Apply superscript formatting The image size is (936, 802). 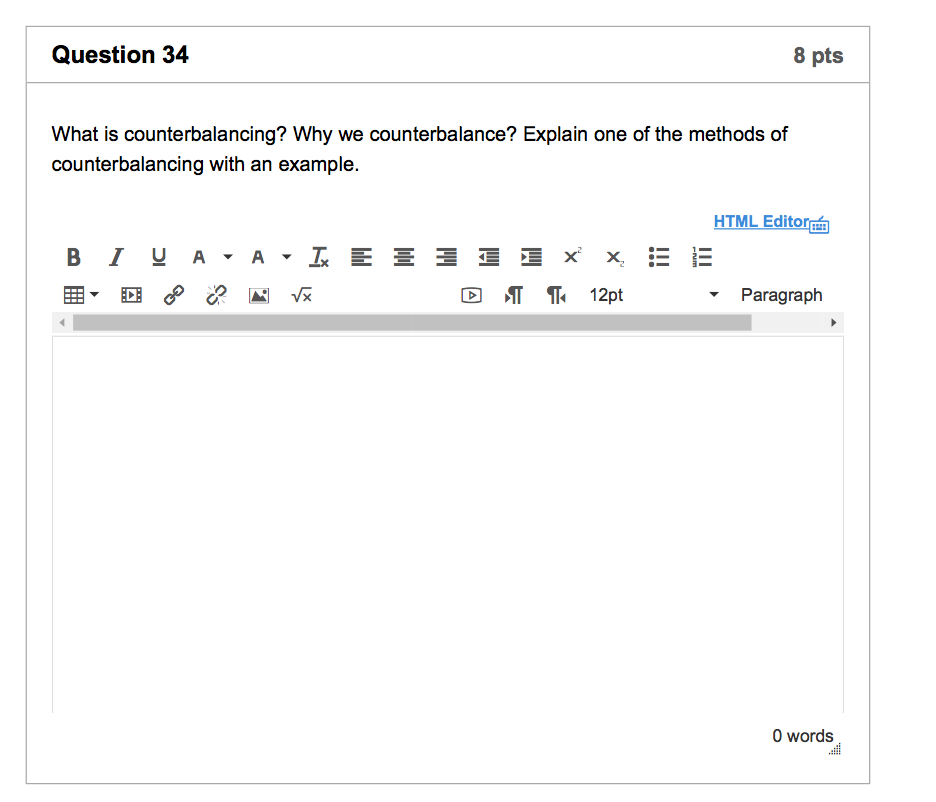pos(572,256)
